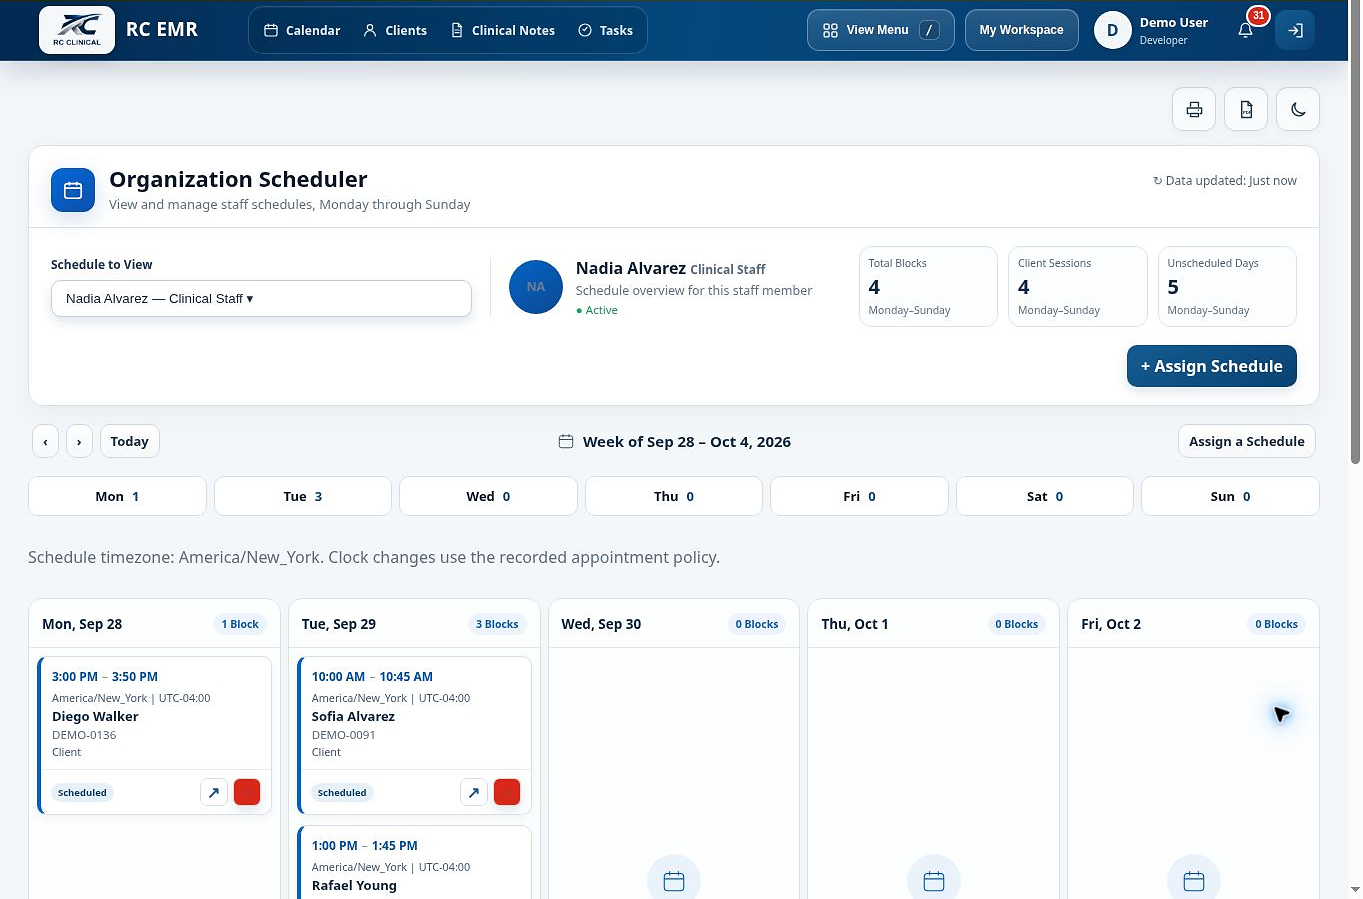Select the Sun day tab
1363x899 pixels.
click(1230, 496)
